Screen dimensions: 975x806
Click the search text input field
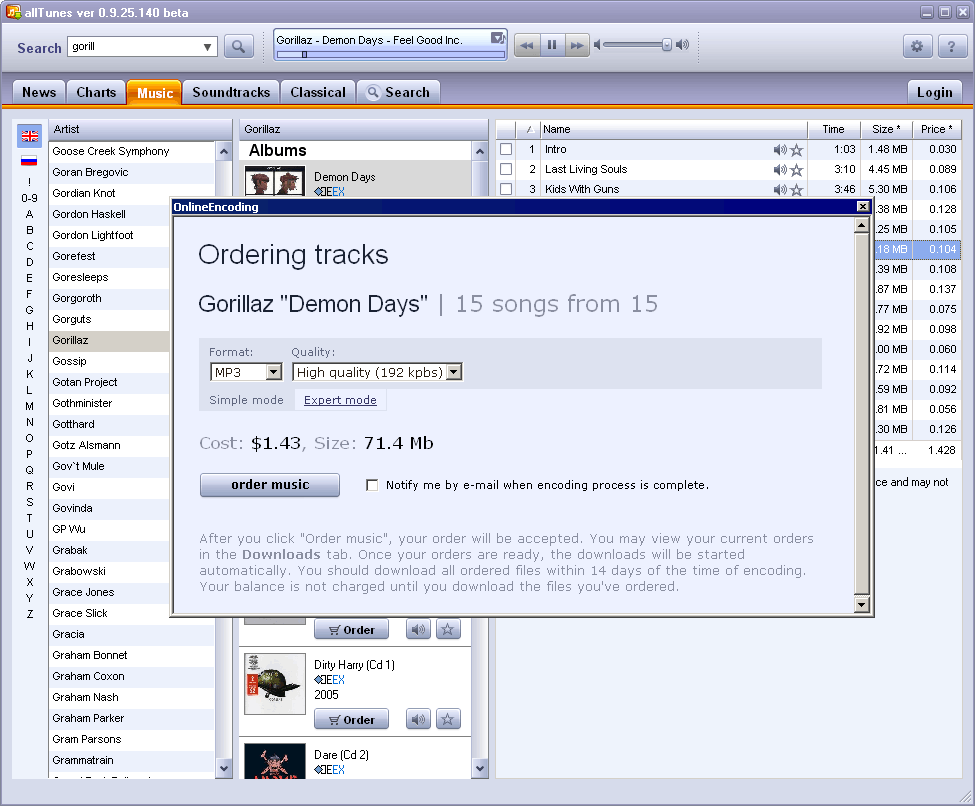[134, 47]
